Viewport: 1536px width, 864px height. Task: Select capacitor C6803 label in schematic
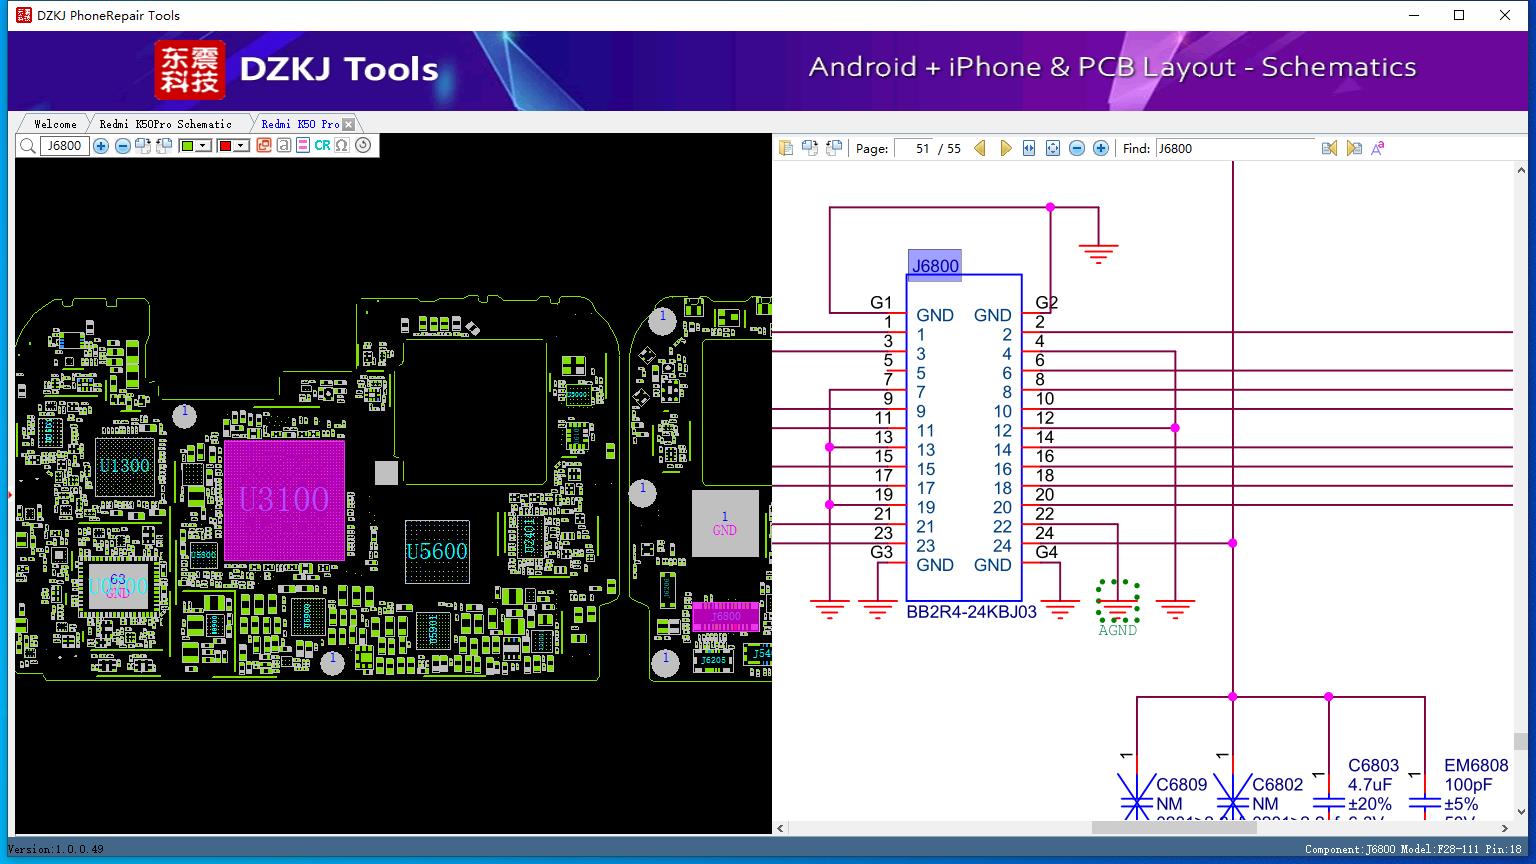click(1374, 766)
